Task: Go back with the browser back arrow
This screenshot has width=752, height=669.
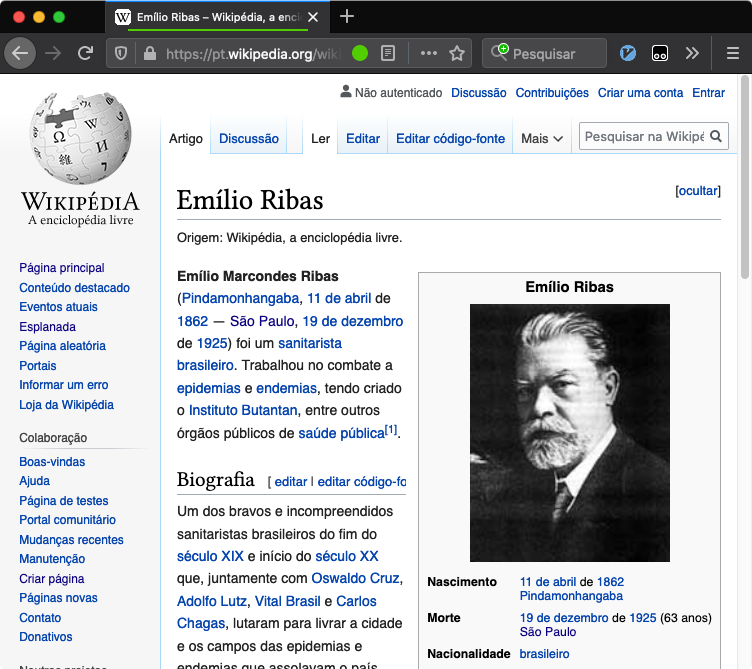Action: tap(20, 53)
